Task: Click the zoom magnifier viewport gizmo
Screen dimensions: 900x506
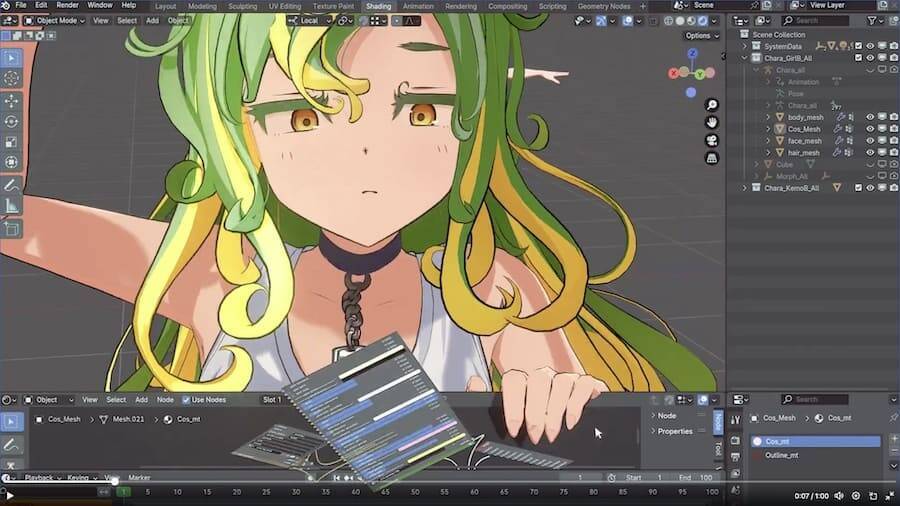Action: pyautogui.click(x=711, y=105)
